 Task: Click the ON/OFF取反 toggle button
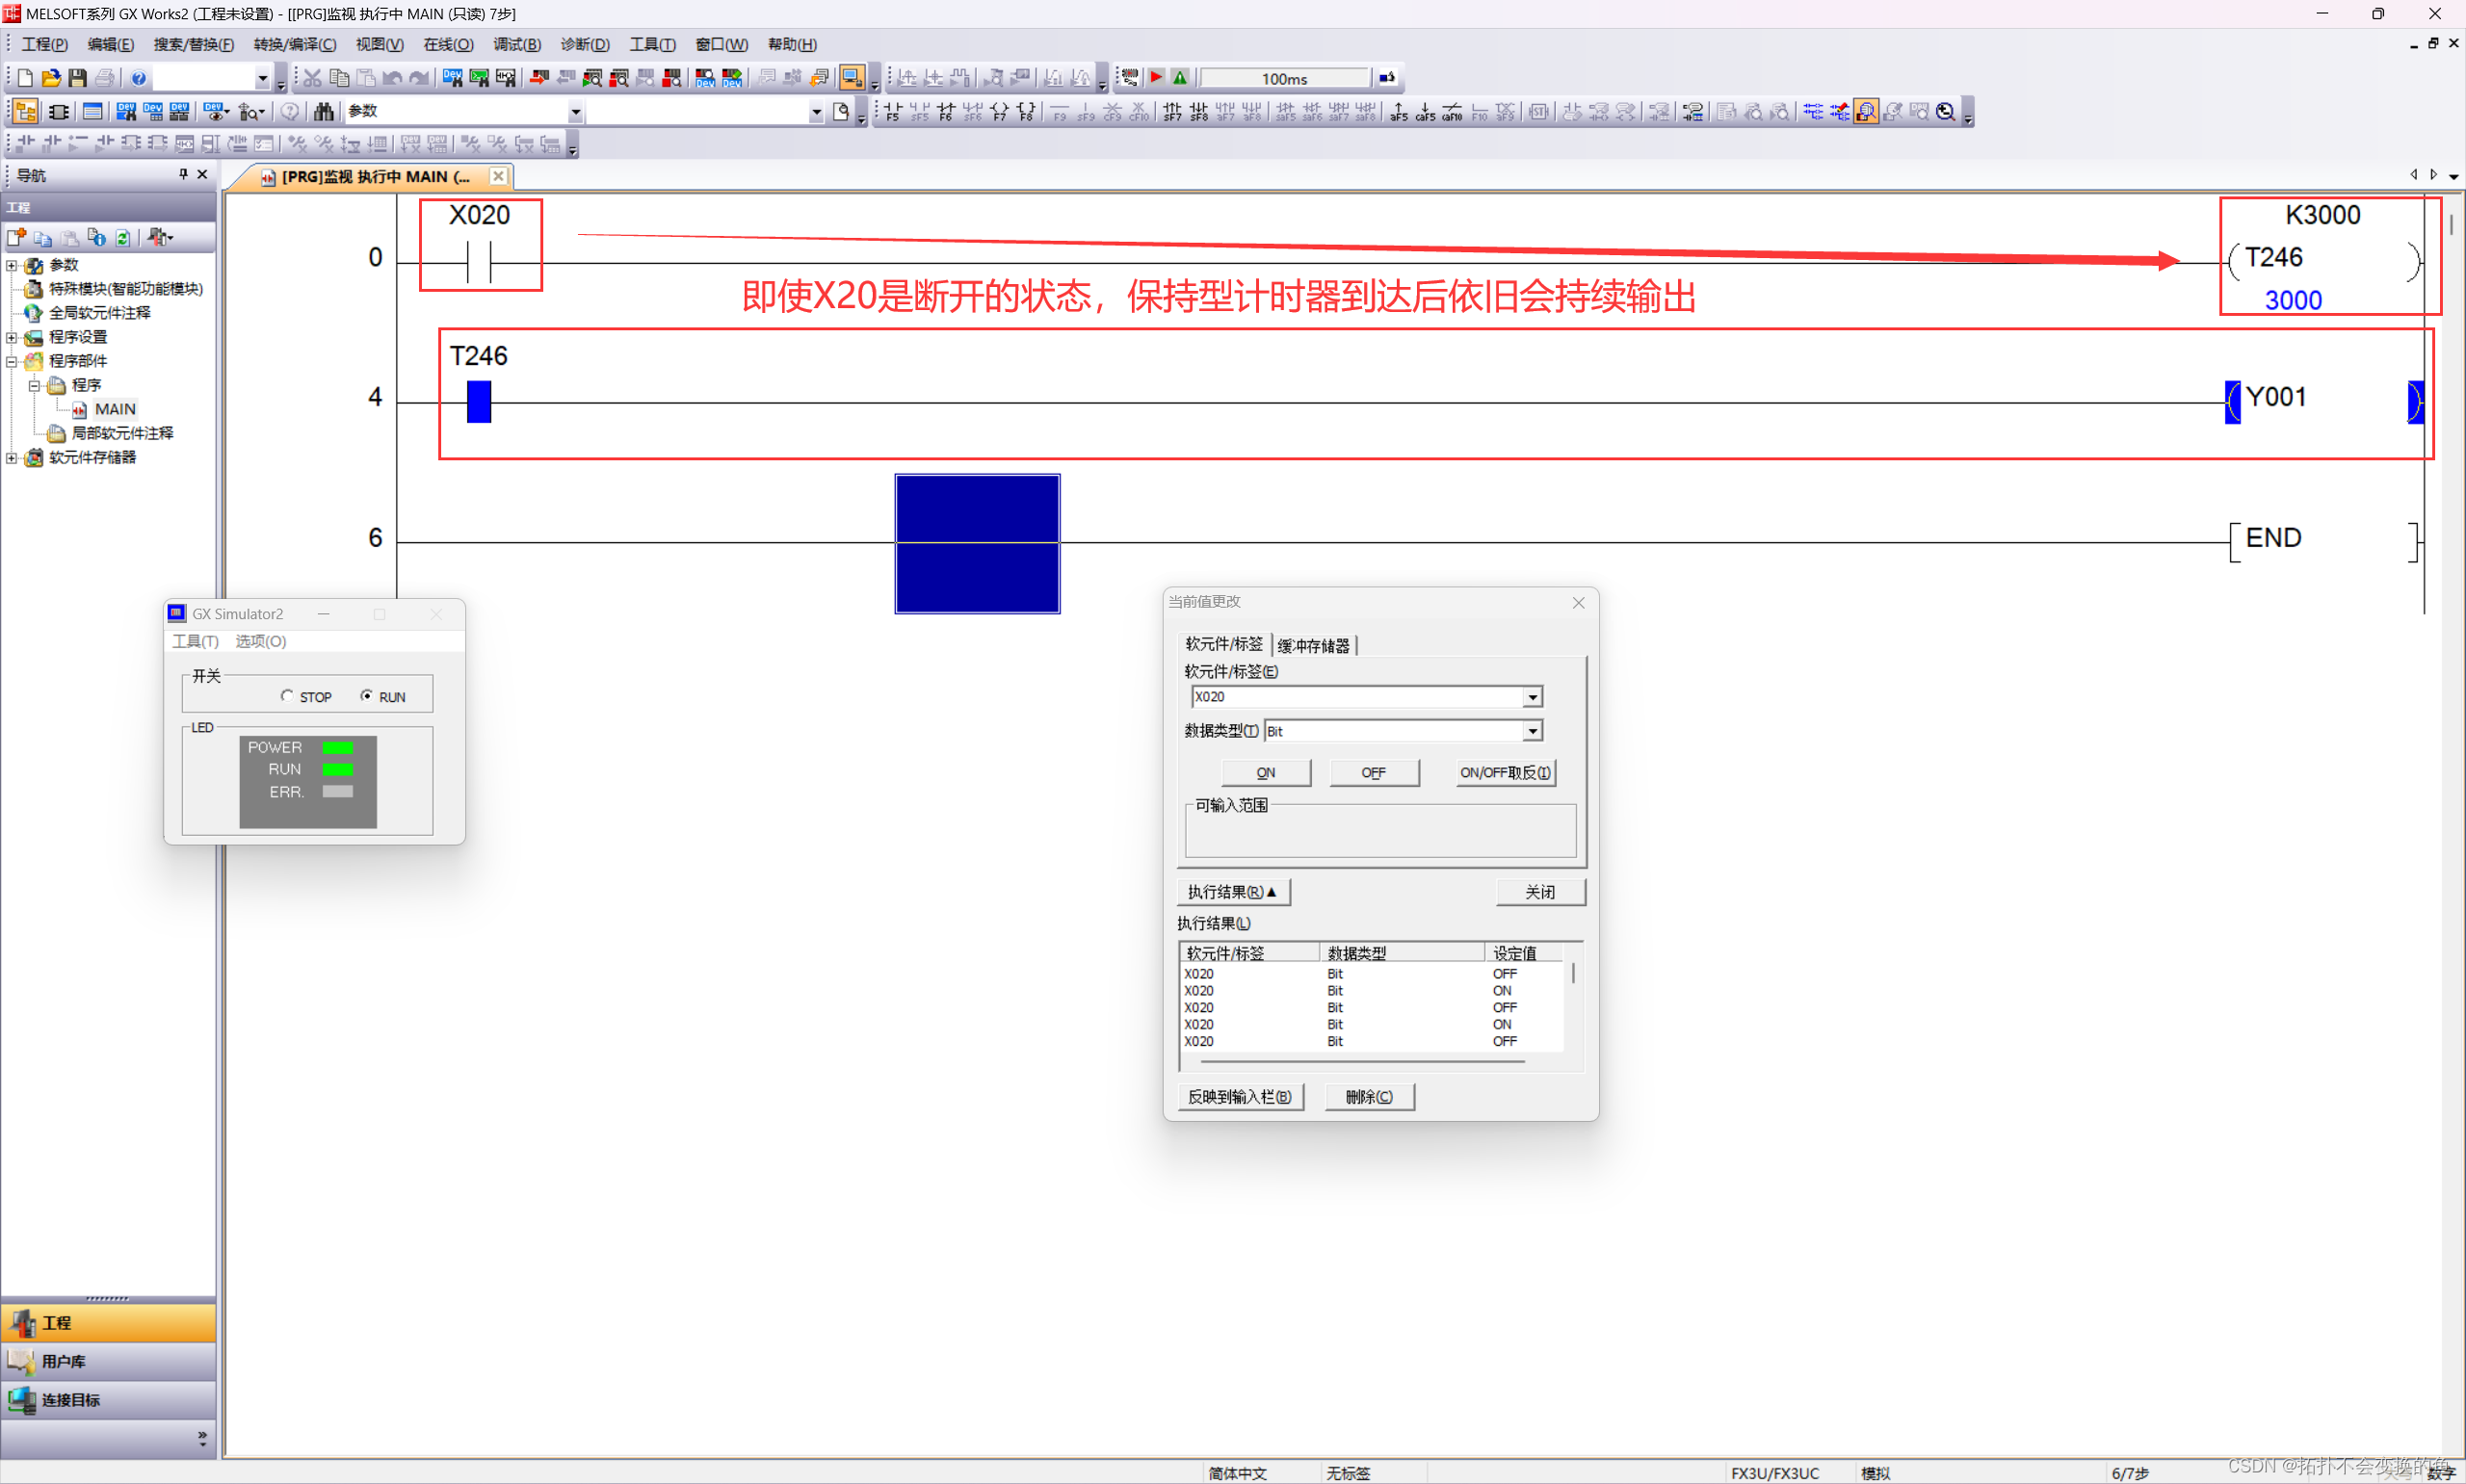(1505, 772)
